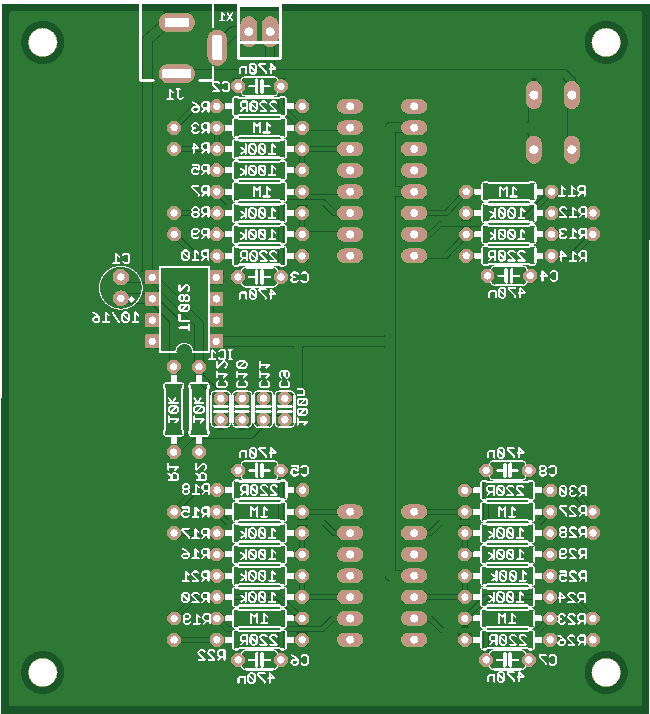Click the C9 label text

[x=284, y=379]
